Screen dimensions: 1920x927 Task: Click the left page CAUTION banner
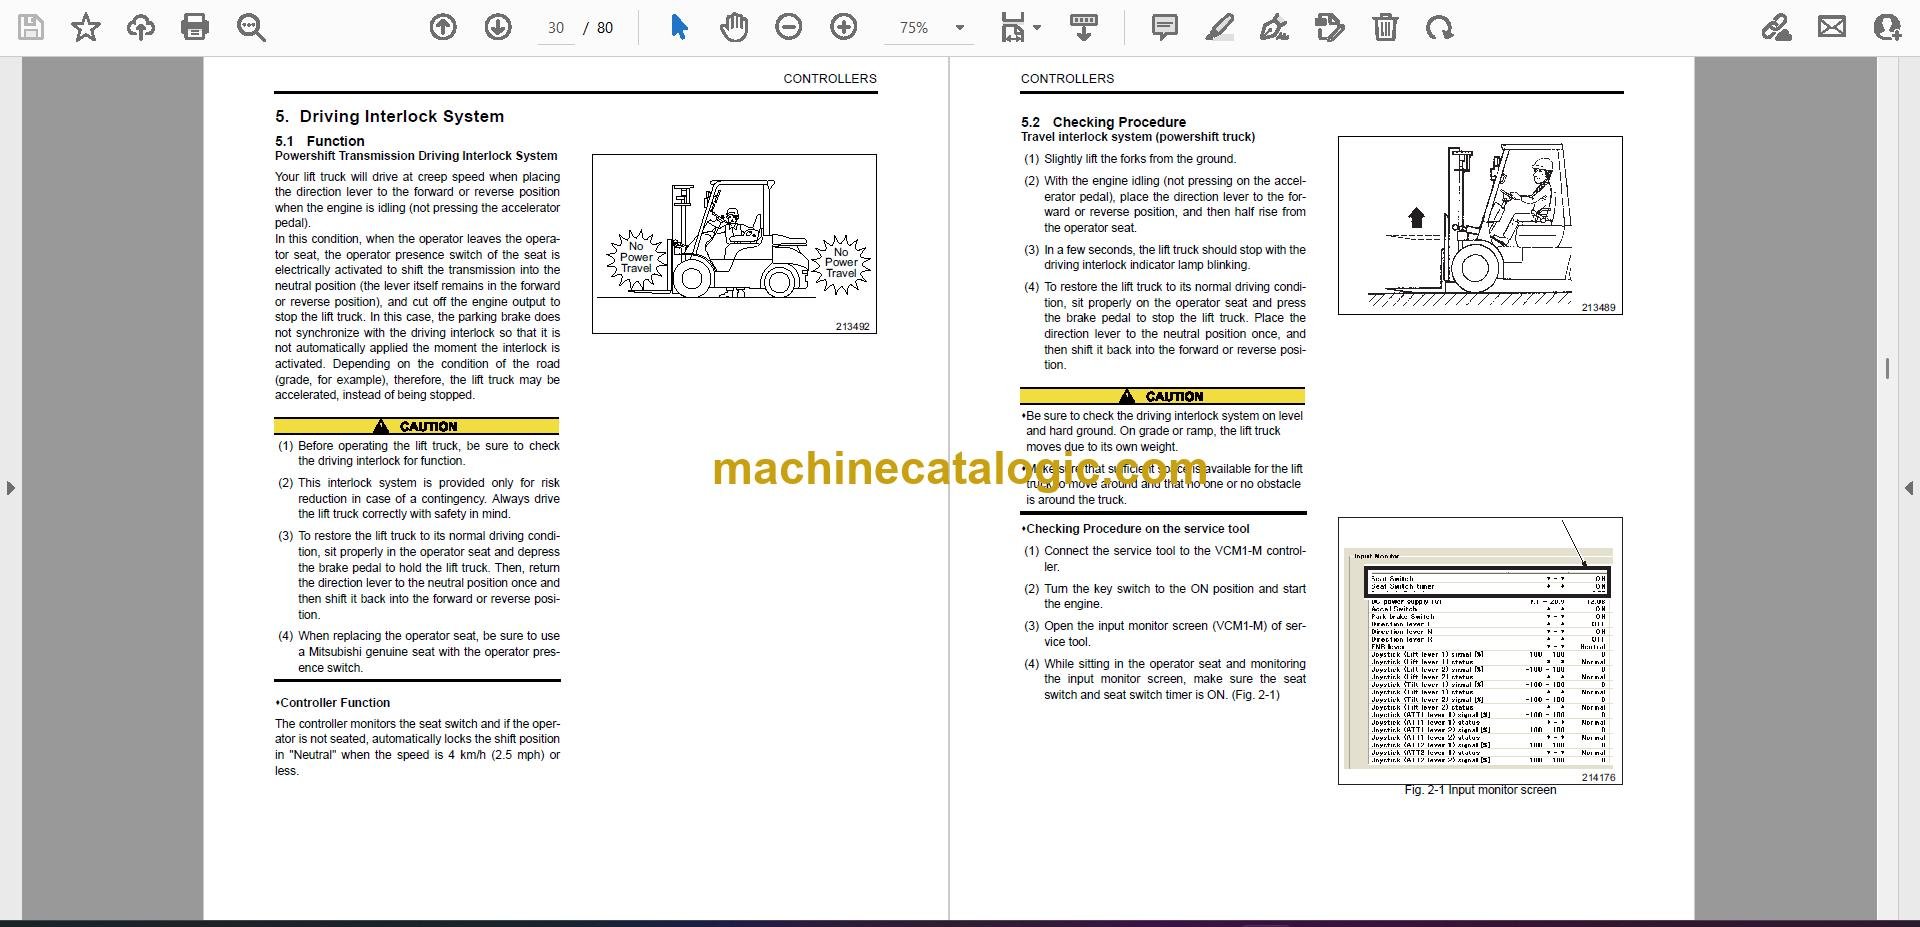coord(416,426)
